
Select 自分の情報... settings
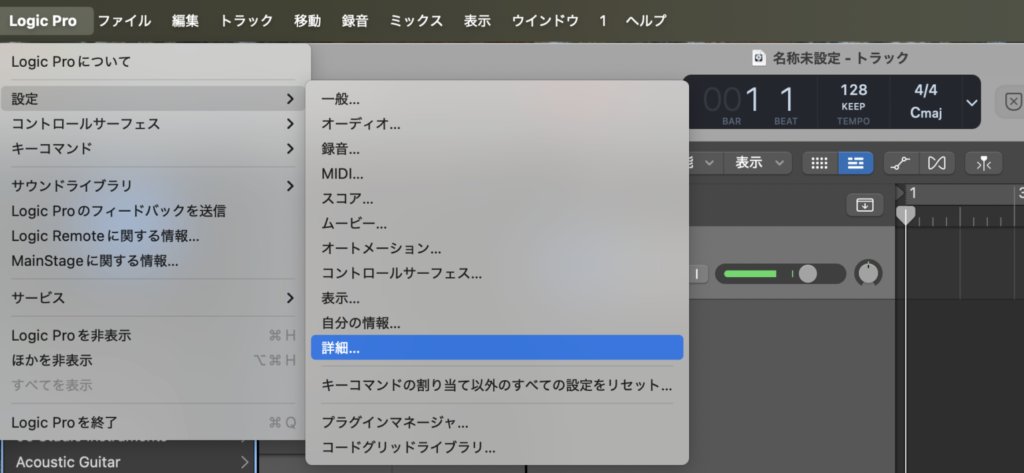pyautogui.click(x=497, y=323)
